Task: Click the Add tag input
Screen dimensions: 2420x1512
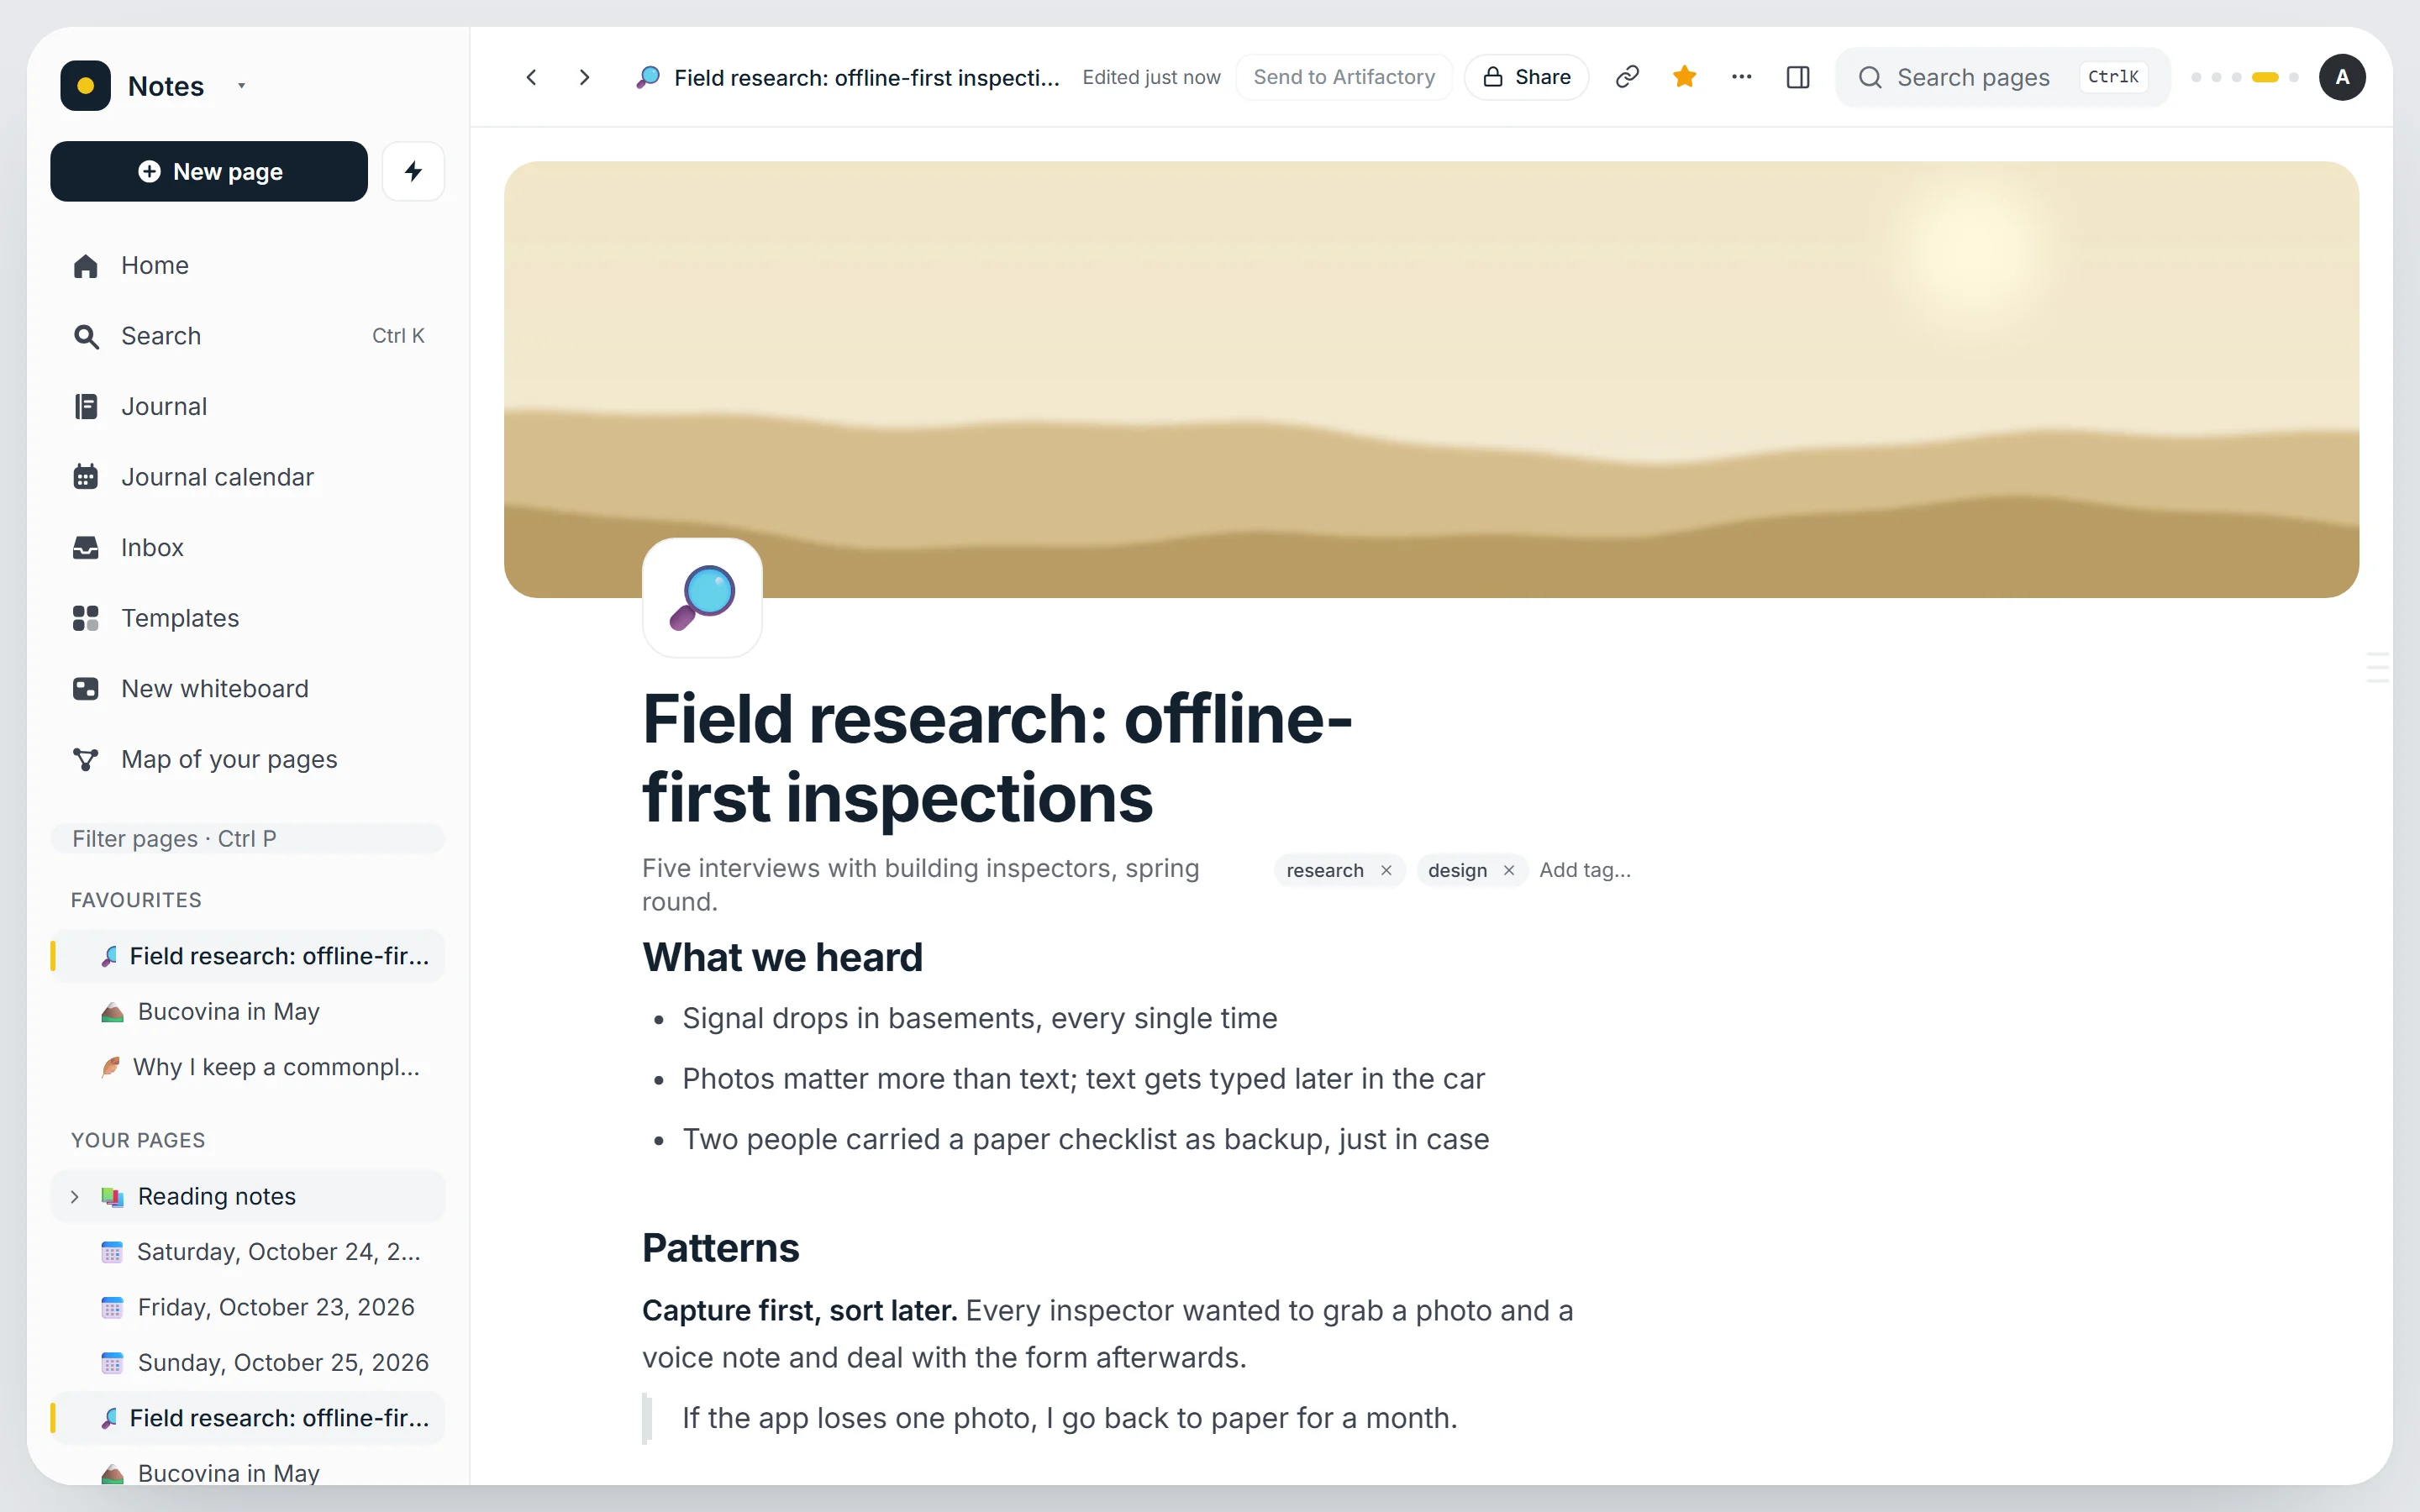Action: (x=1585, y=870)
